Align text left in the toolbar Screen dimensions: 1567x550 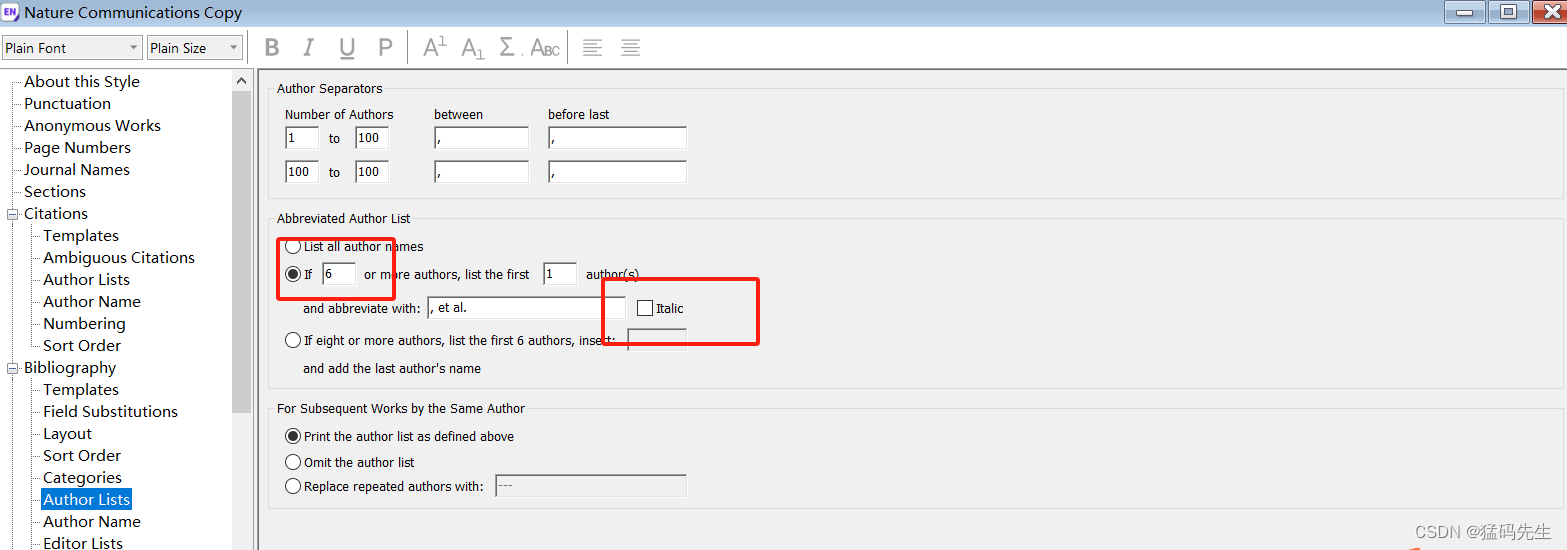pos(593,47)
